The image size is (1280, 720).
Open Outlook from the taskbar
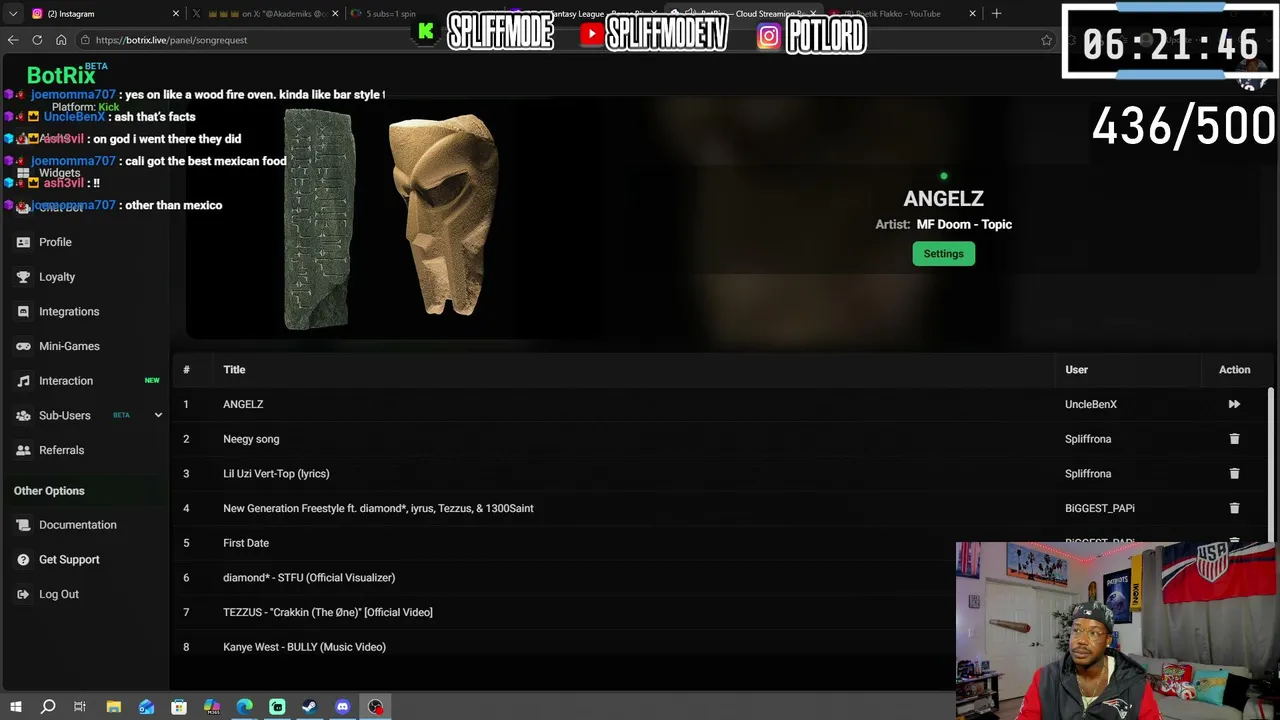(x=147, y=707)
